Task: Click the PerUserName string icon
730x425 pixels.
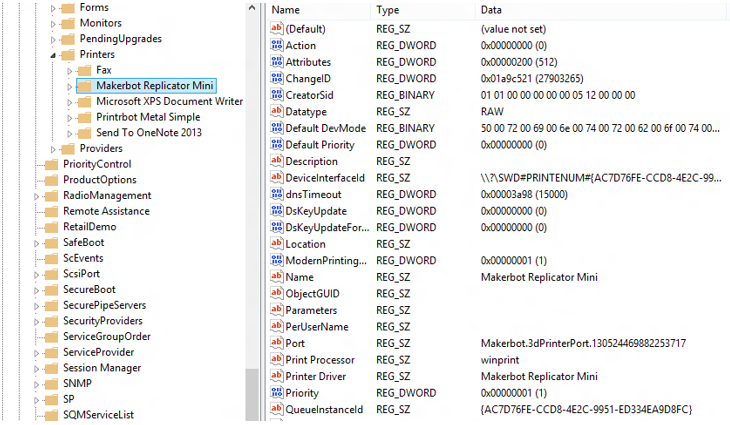Action: (277, 326)
